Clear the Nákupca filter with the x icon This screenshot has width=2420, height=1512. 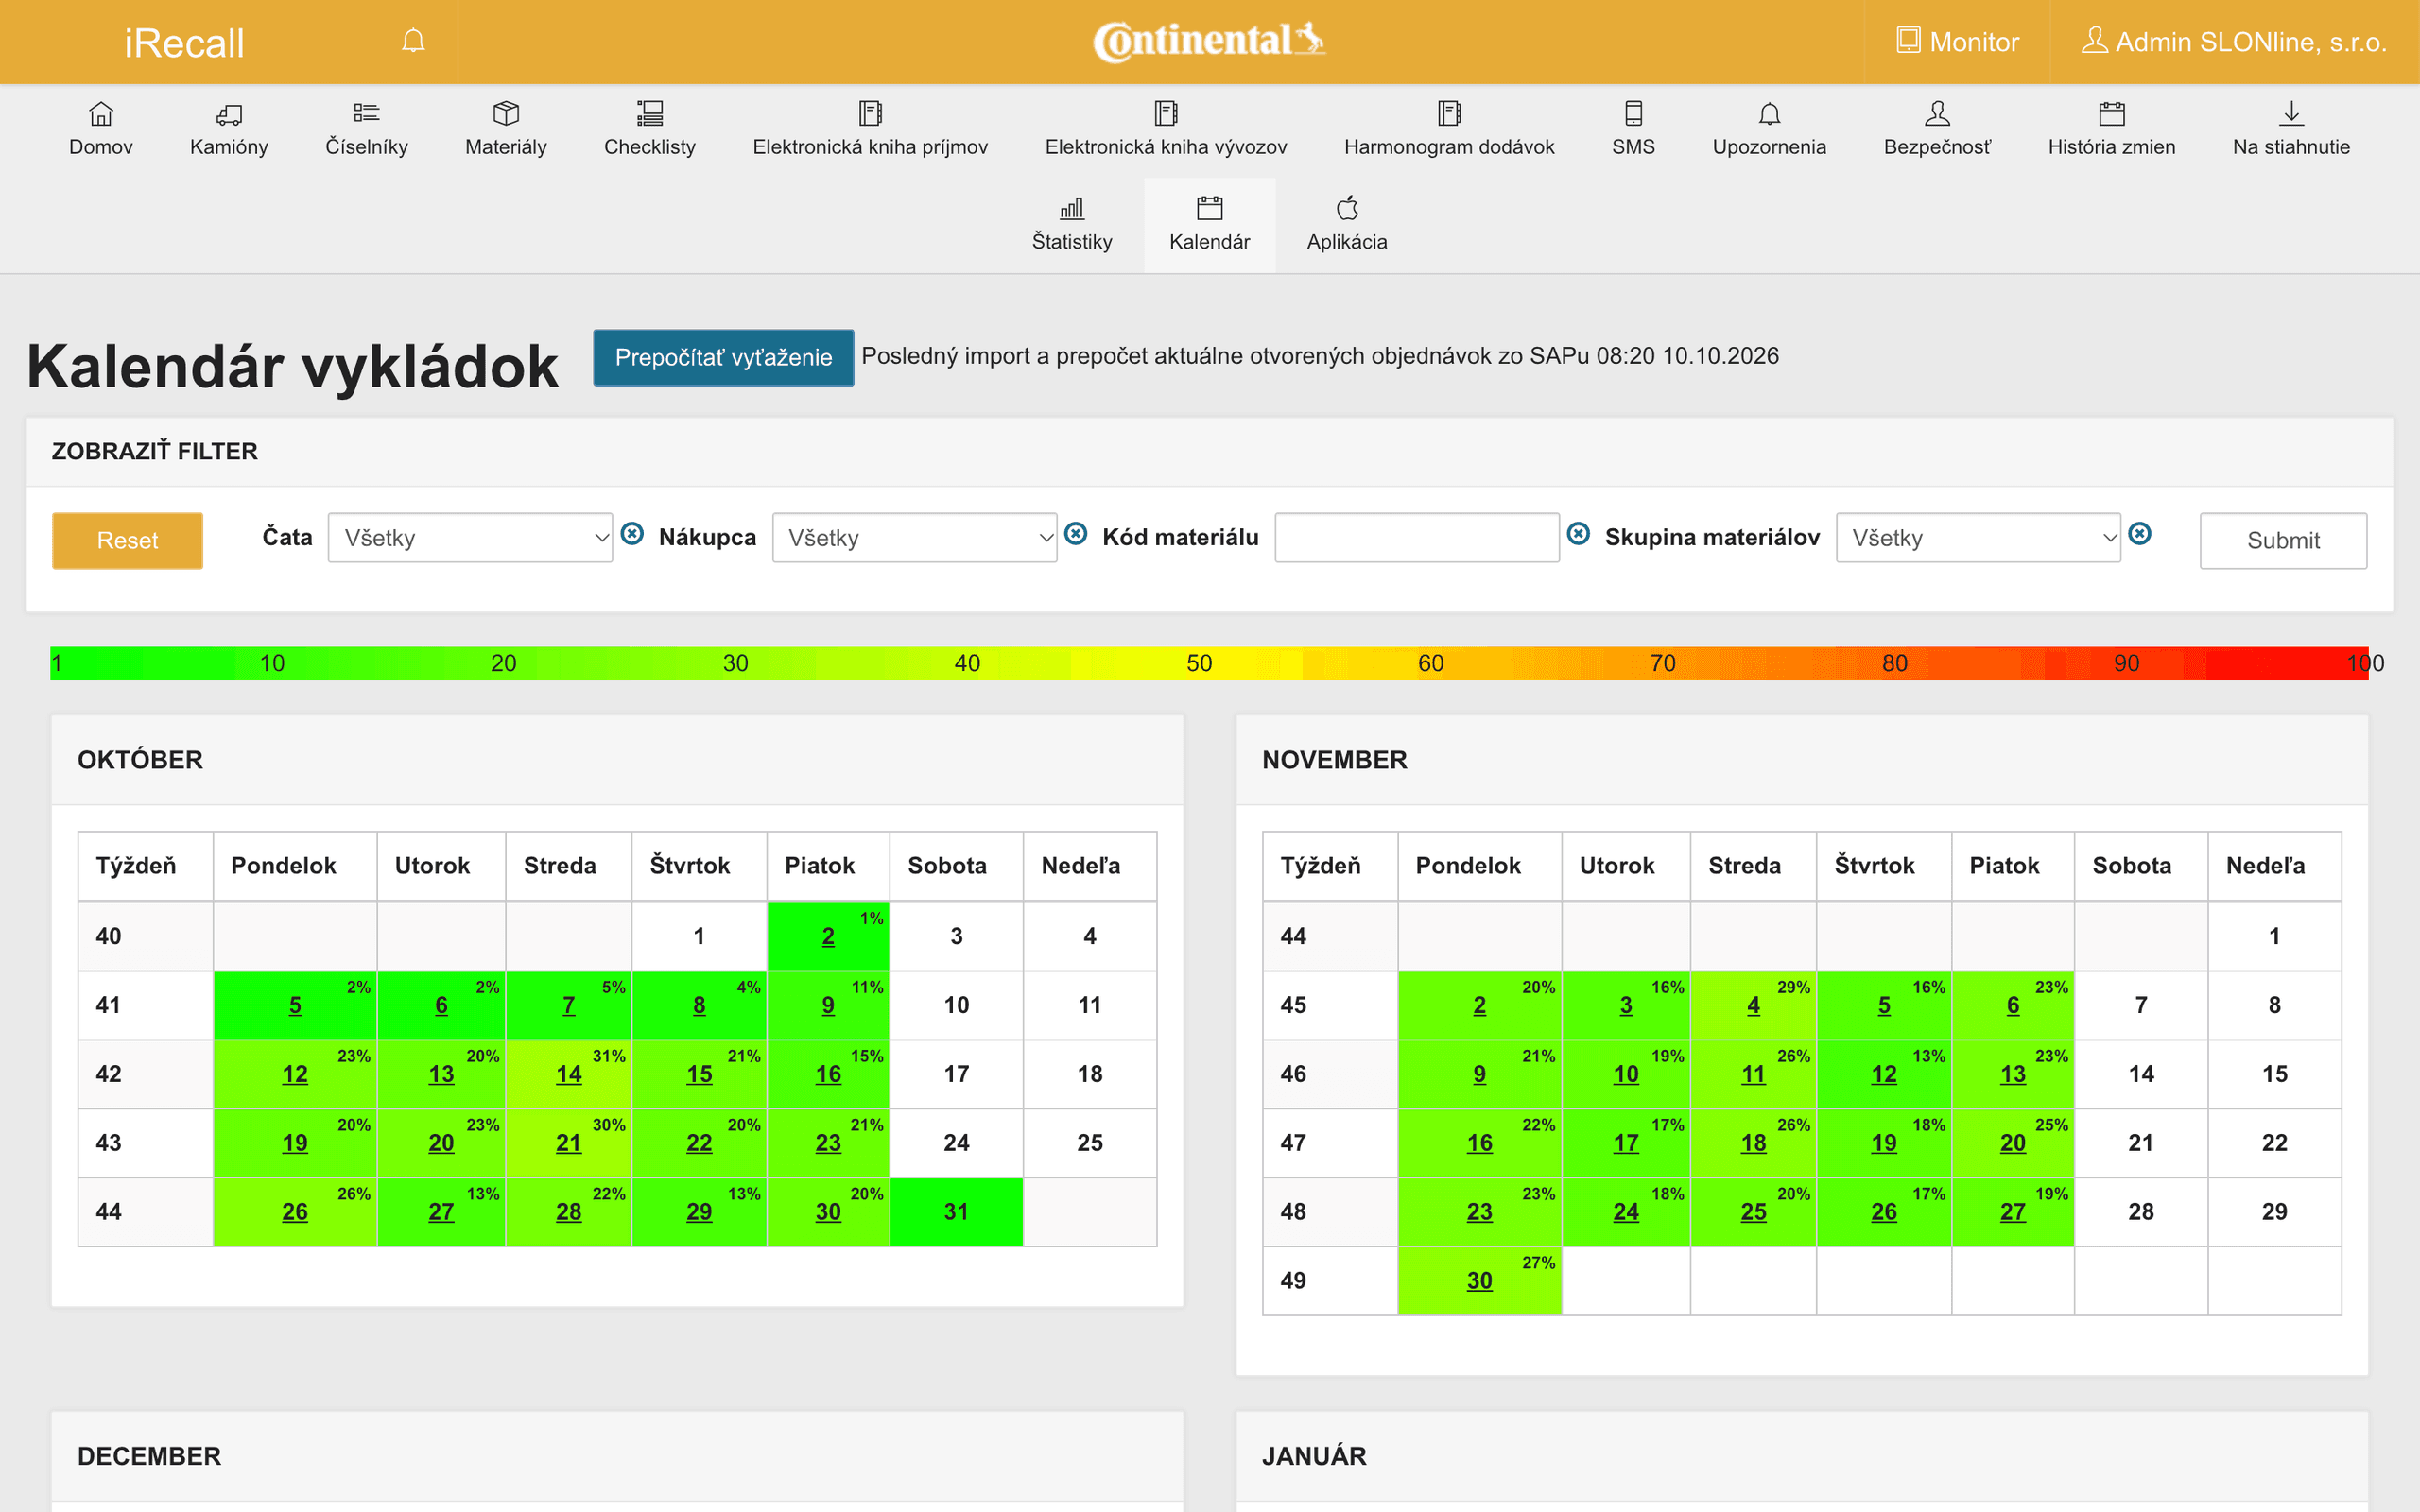(x=1076, y=534)
